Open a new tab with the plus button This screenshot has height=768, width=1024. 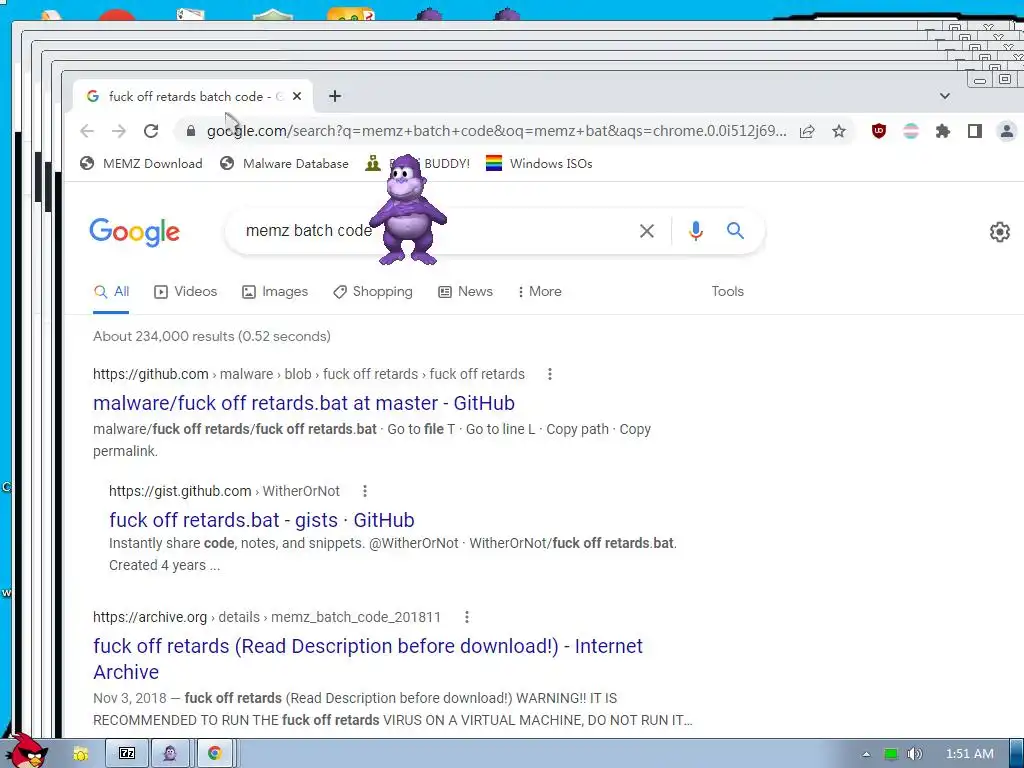335,96
